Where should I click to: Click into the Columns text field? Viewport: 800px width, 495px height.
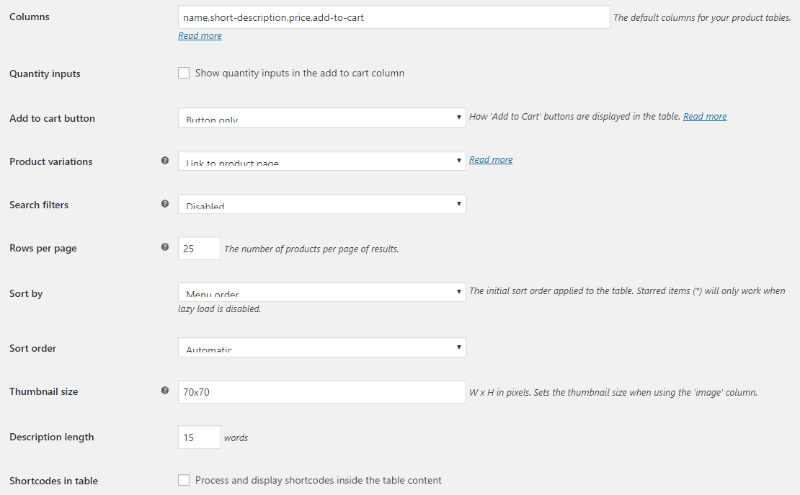(x=394, y=17)
